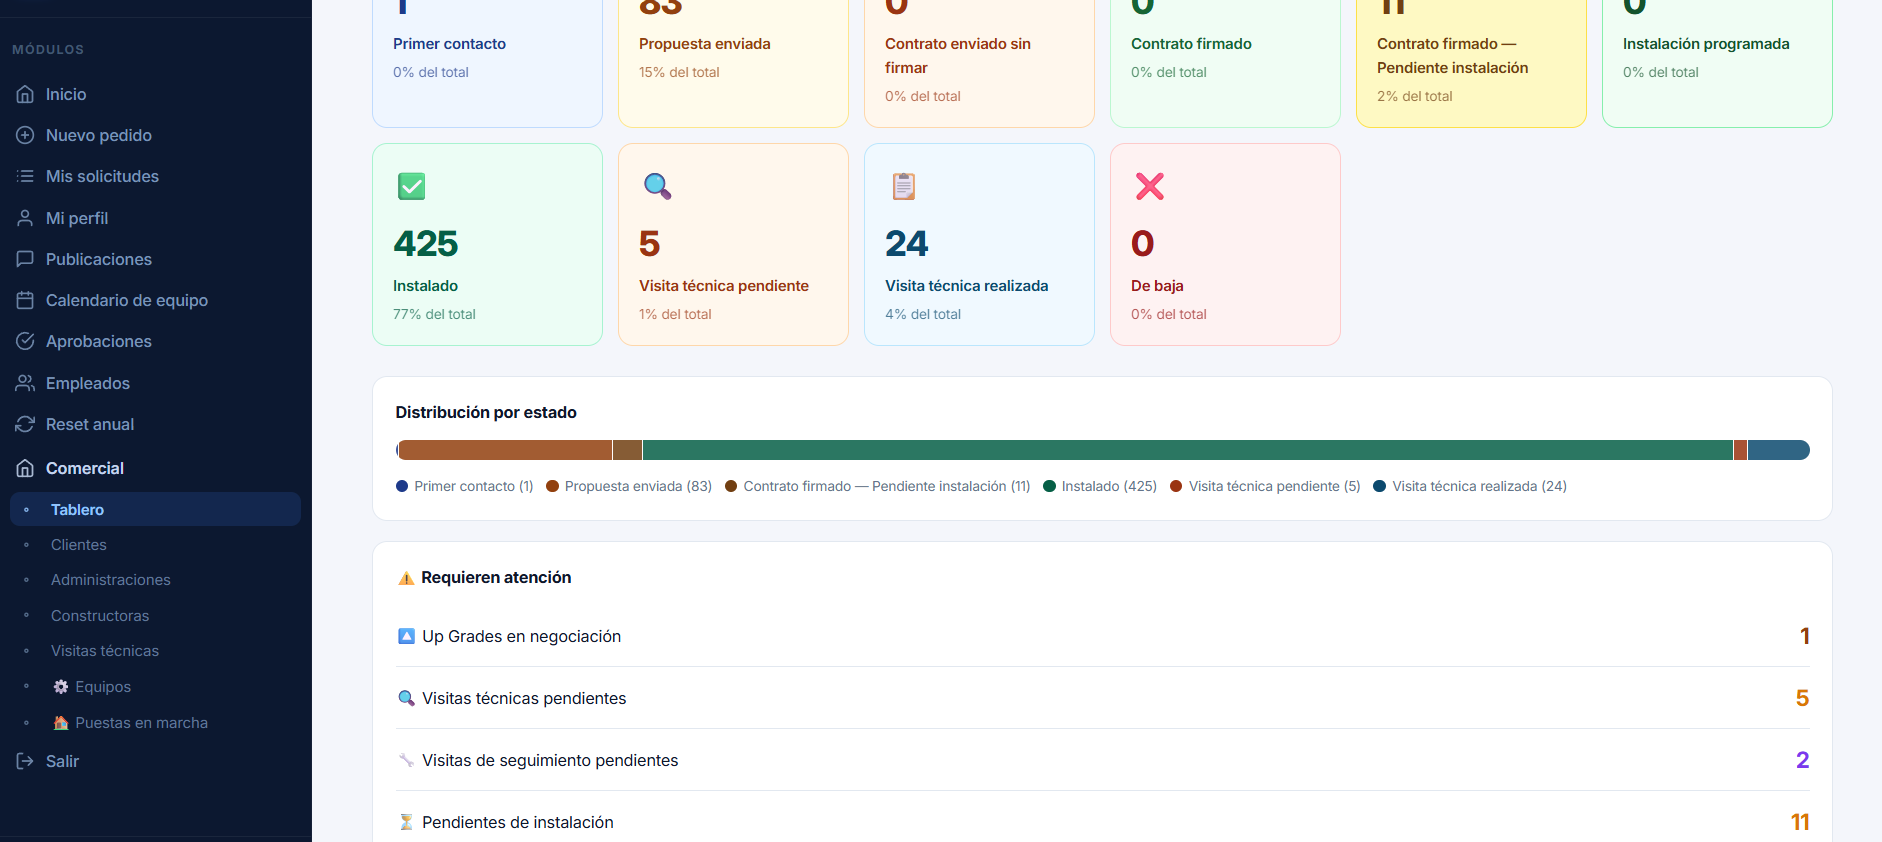Open Puestas en marcha submenu item
Viewport: 1882px width, 842px height.
(155, 723)
